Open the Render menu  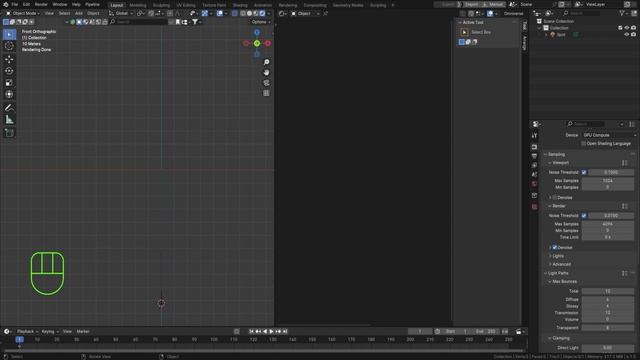(41, 4)
